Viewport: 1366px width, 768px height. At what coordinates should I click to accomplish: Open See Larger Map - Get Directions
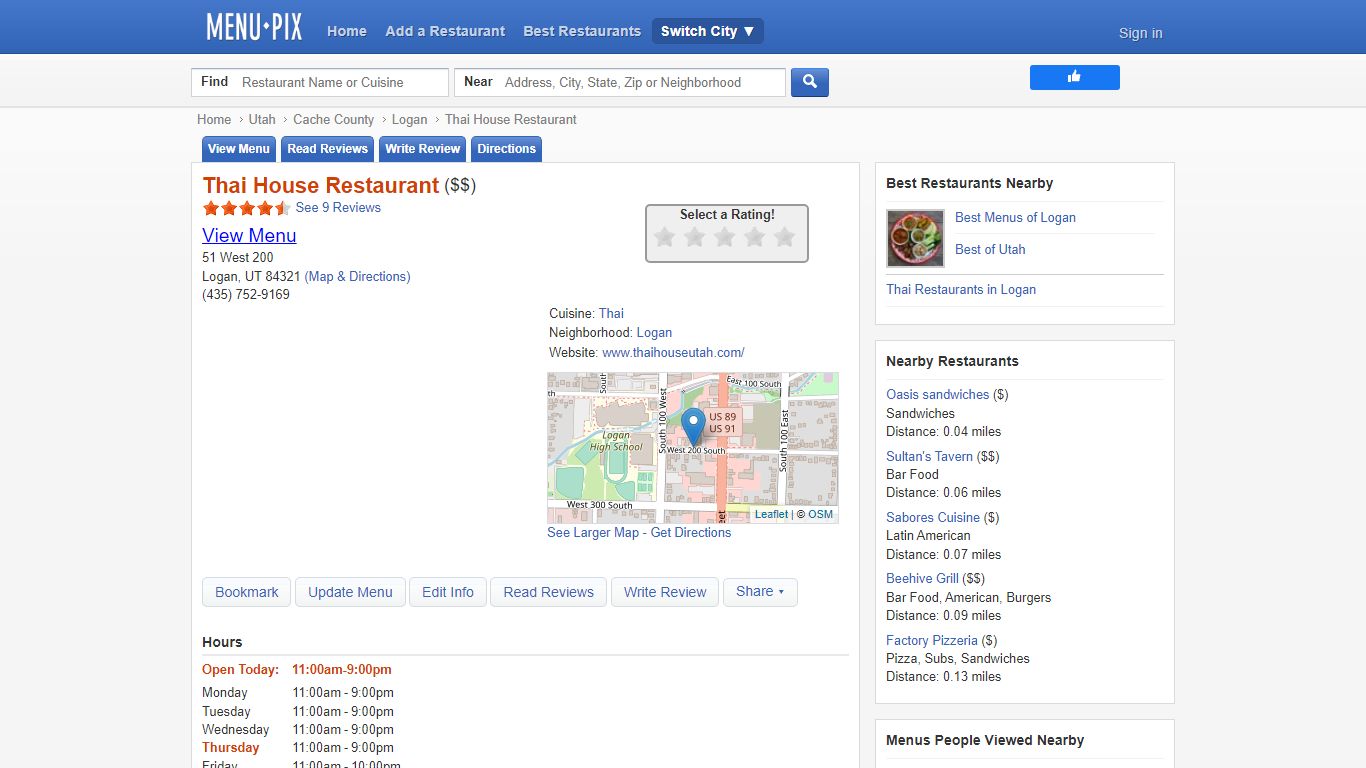tap(639, 532)
